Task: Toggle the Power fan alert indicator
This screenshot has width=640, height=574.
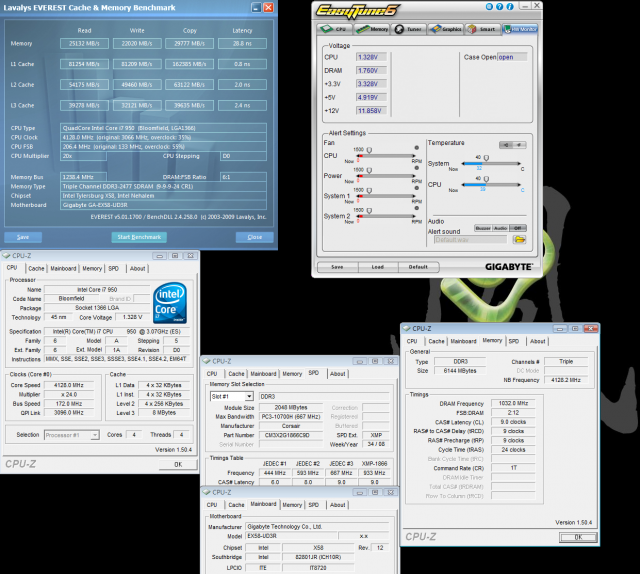Action: click(416, 168)
